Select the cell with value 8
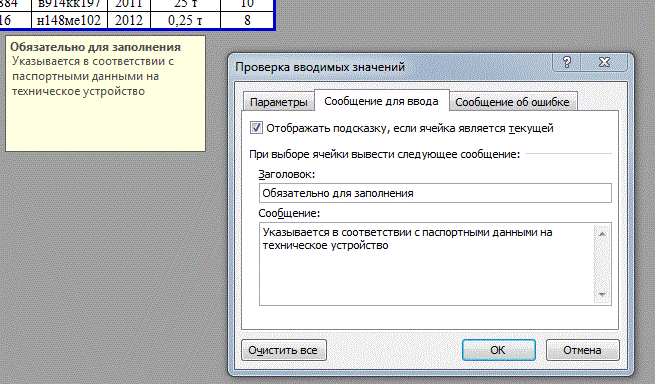 (247, 20)
